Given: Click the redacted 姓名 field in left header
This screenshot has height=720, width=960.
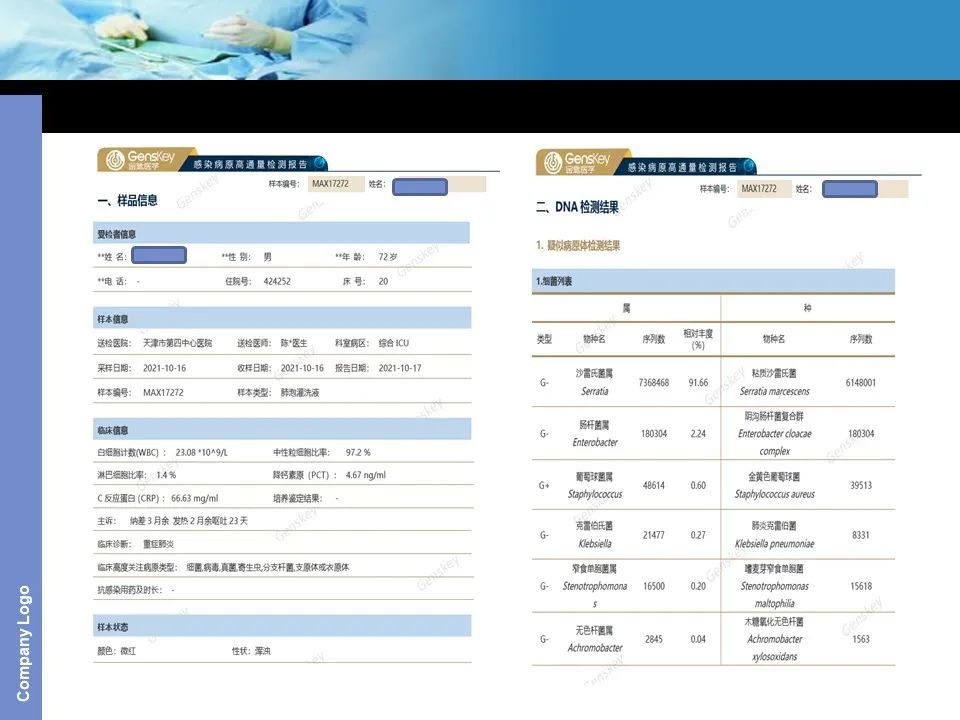Looking at the screenshot, I should (x=420, y=186).
